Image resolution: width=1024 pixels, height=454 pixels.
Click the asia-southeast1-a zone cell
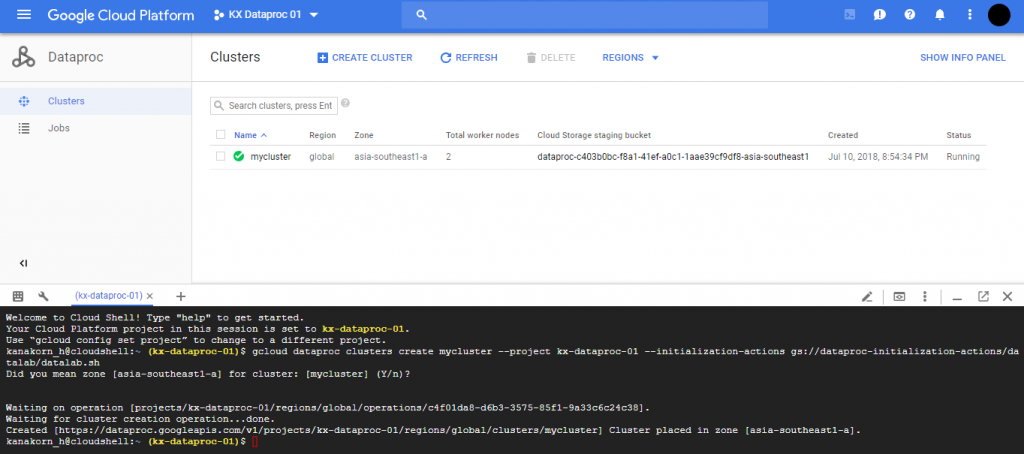coord(391,157)
